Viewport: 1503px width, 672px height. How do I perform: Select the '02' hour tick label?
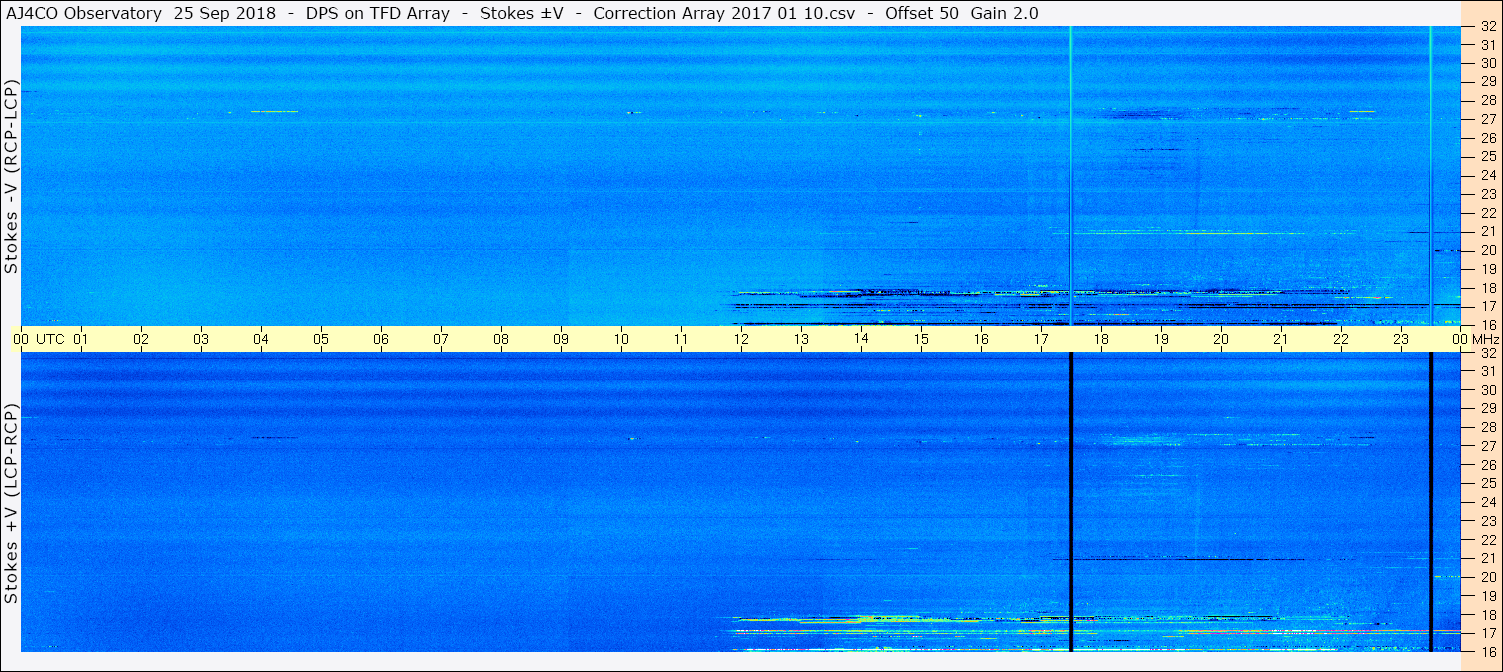[x=141, y=339]
